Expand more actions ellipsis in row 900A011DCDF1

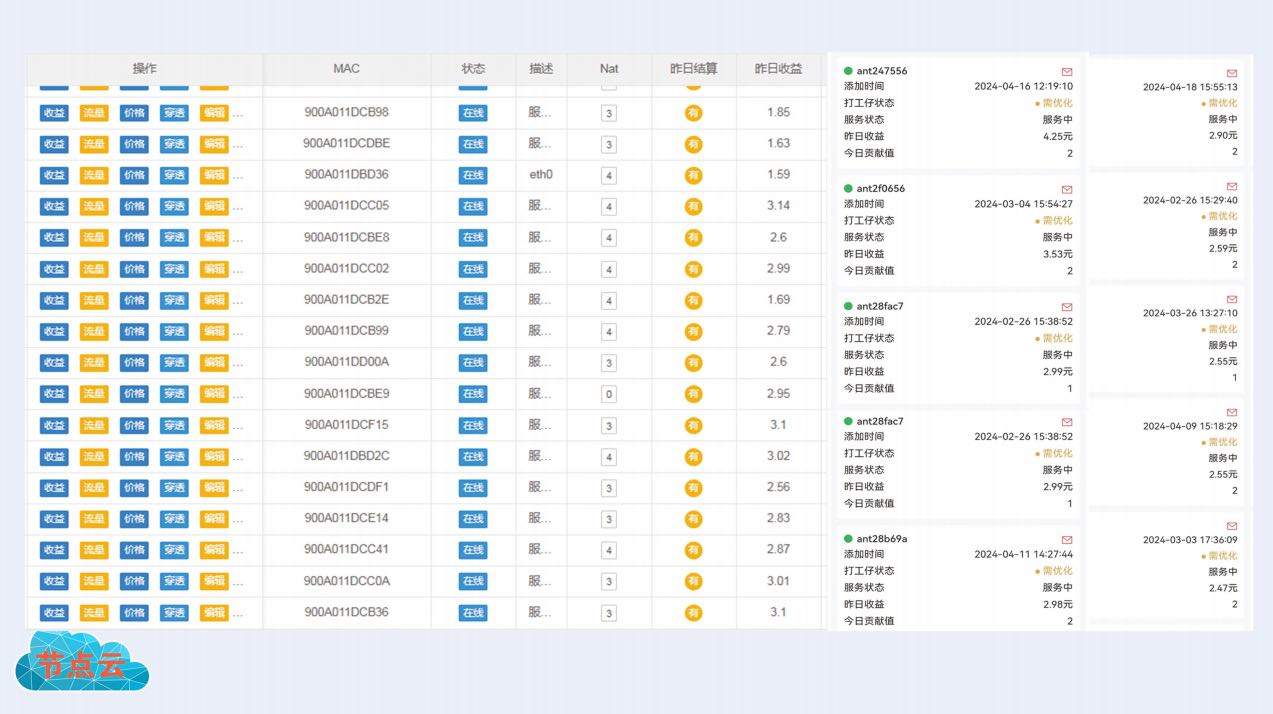point(238,489)
